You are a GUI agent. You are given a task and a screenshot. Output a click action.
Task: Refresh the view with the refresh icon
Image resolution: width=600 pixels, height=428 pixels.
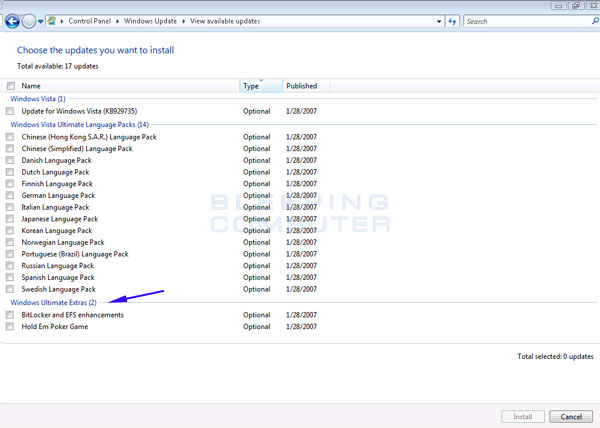tap(452, 21)
